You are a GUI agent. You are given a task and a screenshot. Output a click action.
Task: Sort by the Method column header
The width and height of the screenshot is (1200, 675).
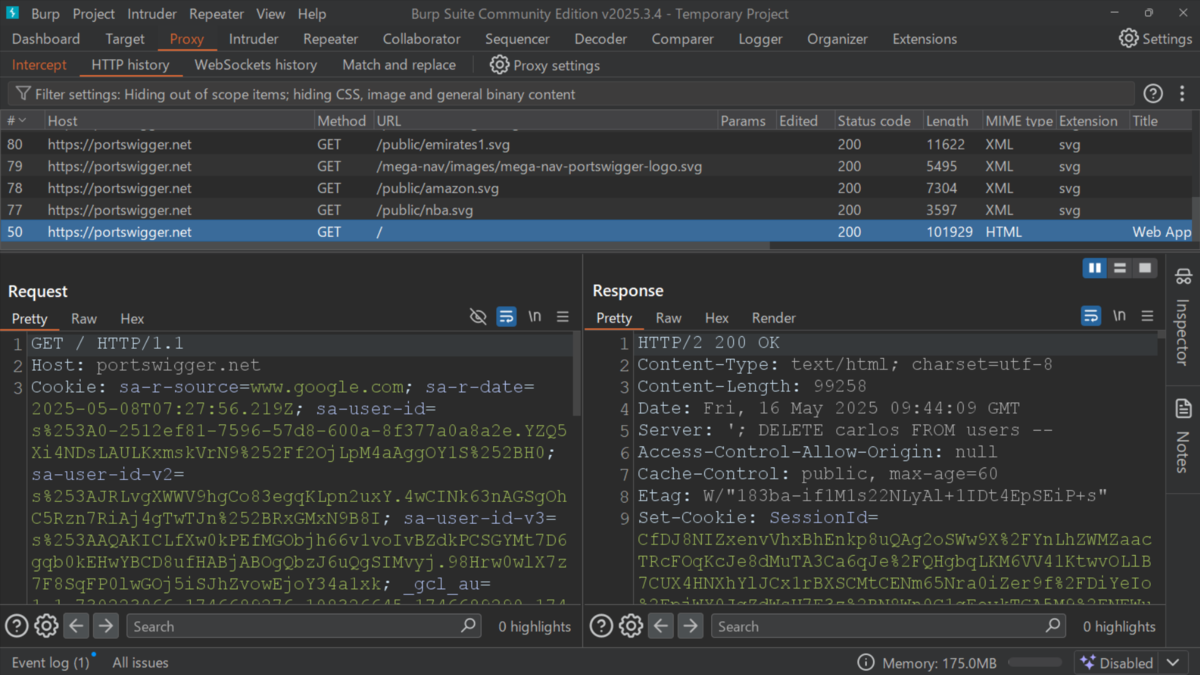pyautogui.click(x=342, y=121)
